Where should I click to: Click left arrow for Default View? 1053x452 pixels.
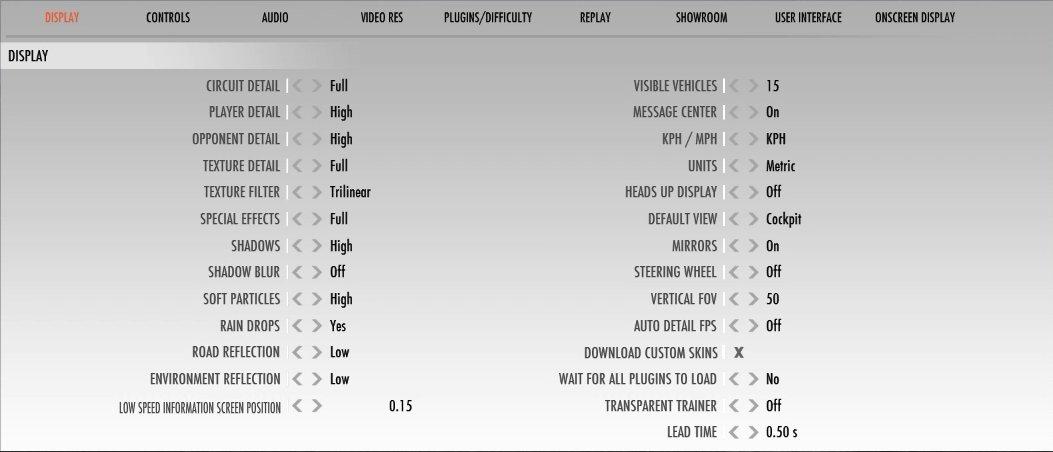tap(734, 219)
